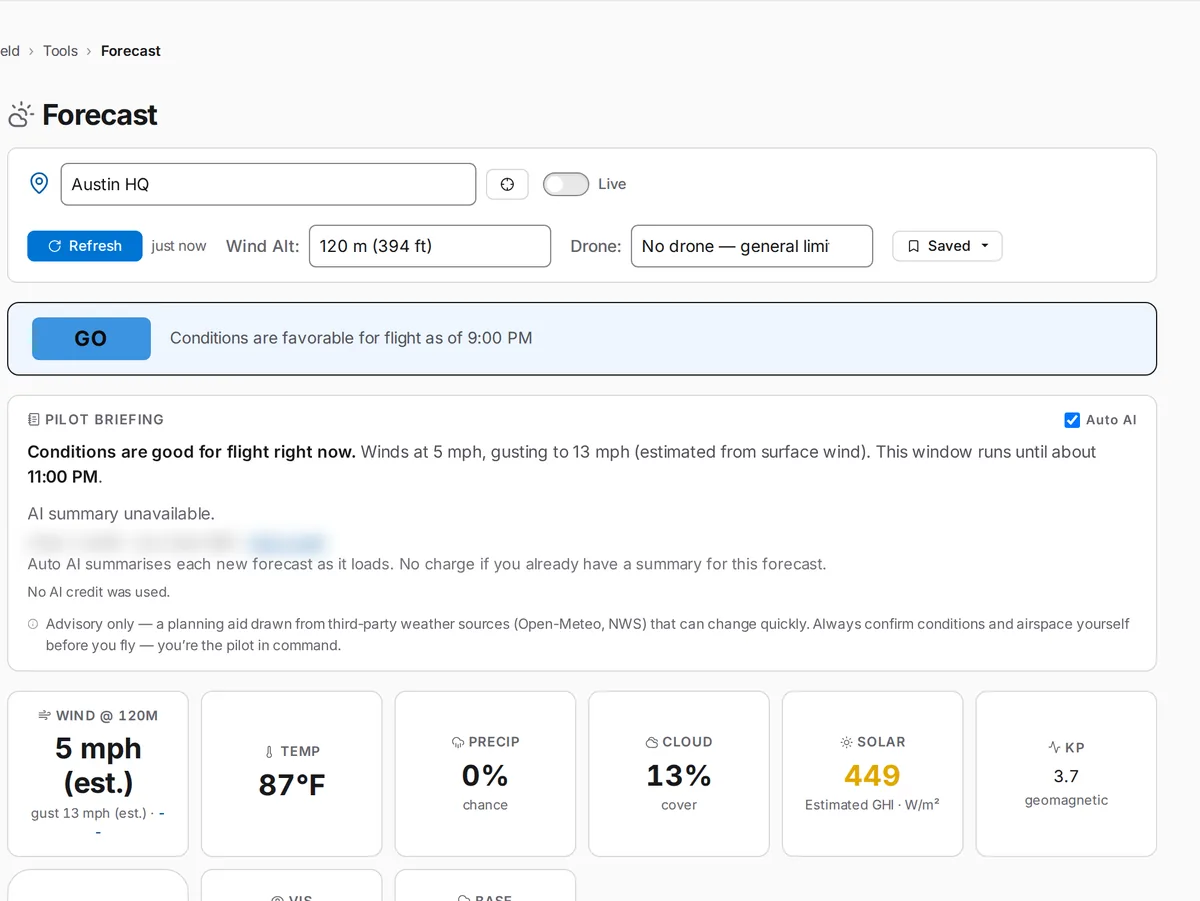Click the sun icon beside SOLAR
This screenshot has width=1200, height=901.
(846, 742)
